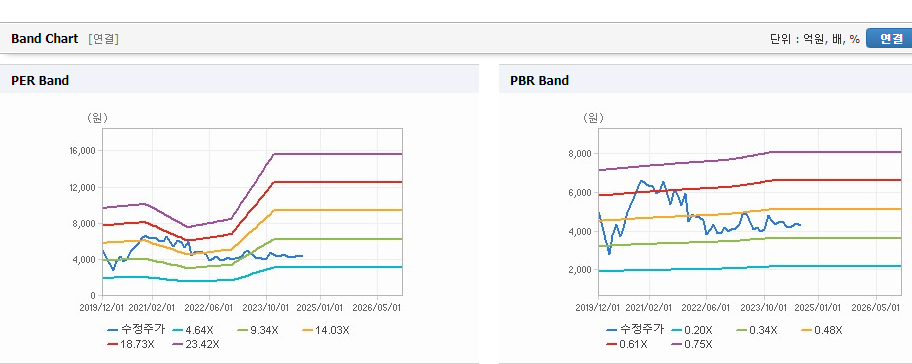The width and height of the screenshot is (912, 364).
Task: Click the 단위 : 억원, 배, % text
Action: click(815, 39)
